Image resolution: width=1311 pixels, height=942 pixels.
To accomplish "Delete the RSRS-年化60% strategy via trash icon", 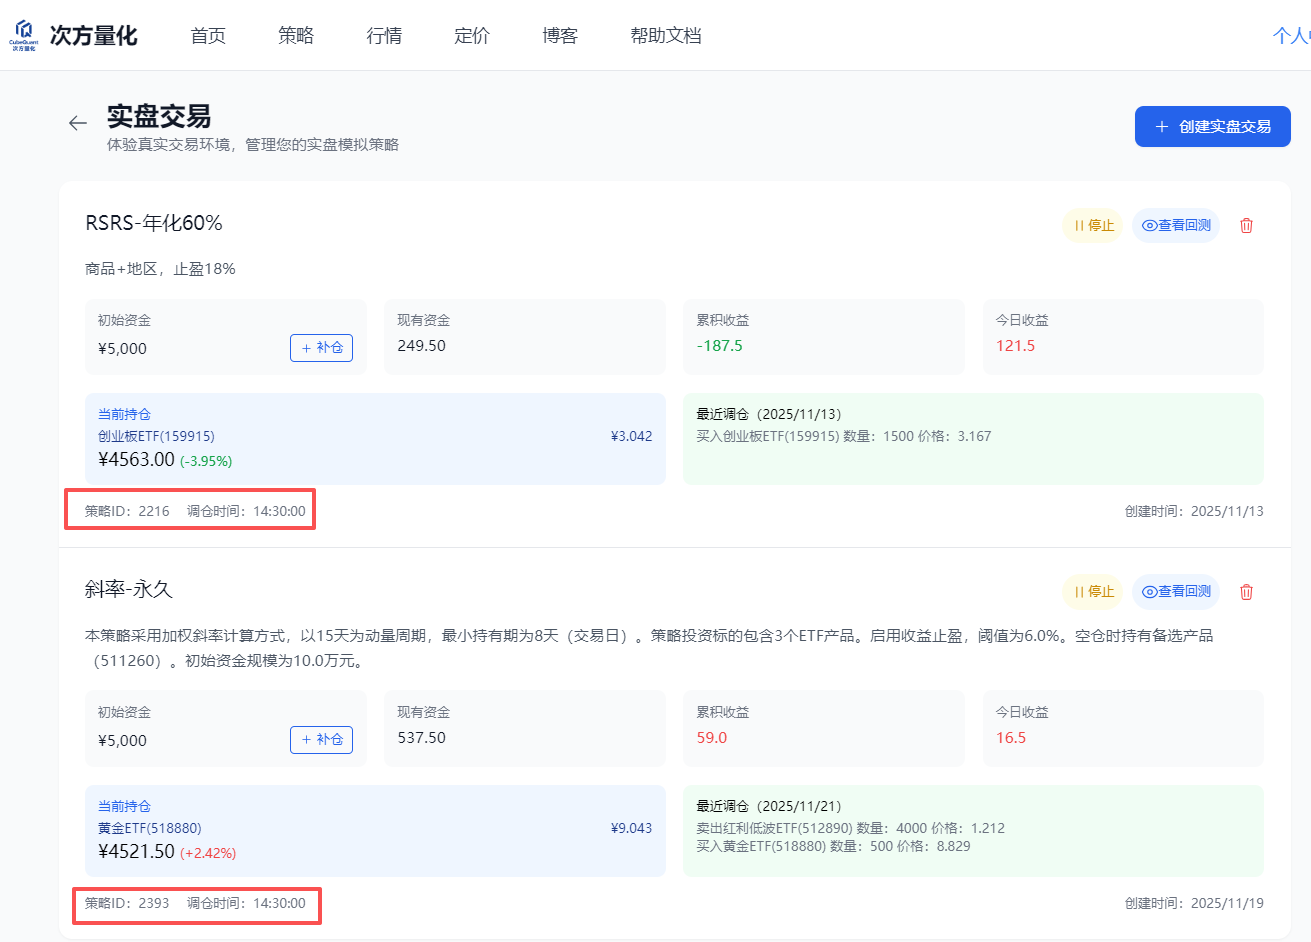I will tap(1246, 226).
